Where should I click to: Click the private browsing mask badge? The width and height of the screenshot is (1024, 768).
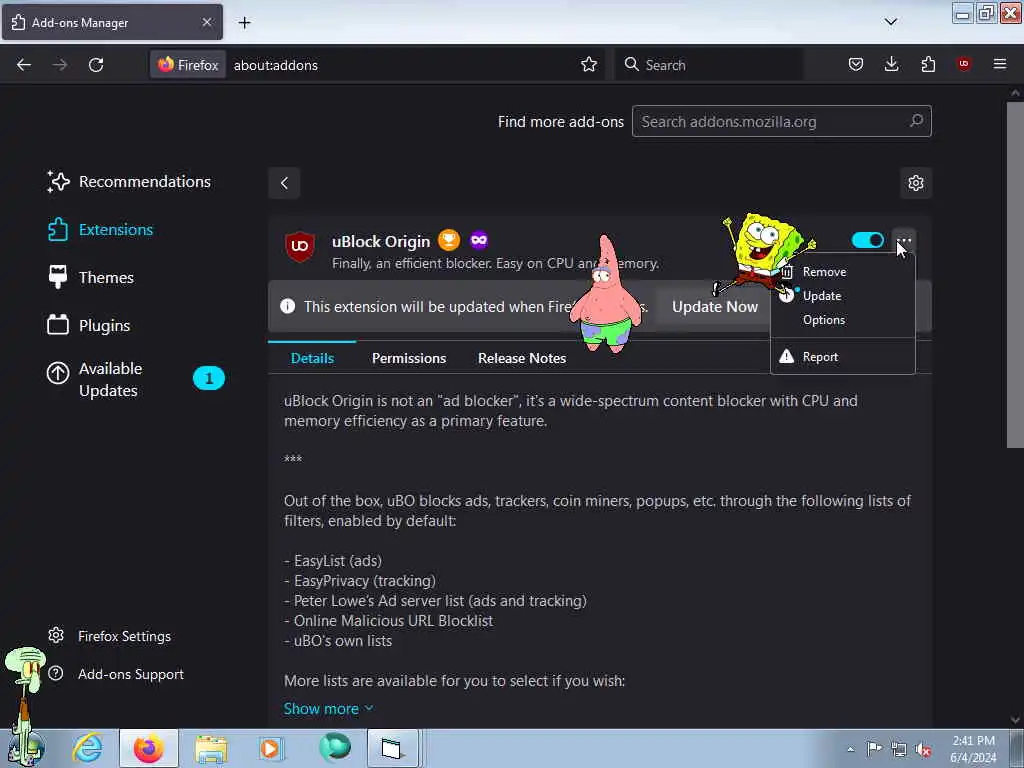click(479, 240)
